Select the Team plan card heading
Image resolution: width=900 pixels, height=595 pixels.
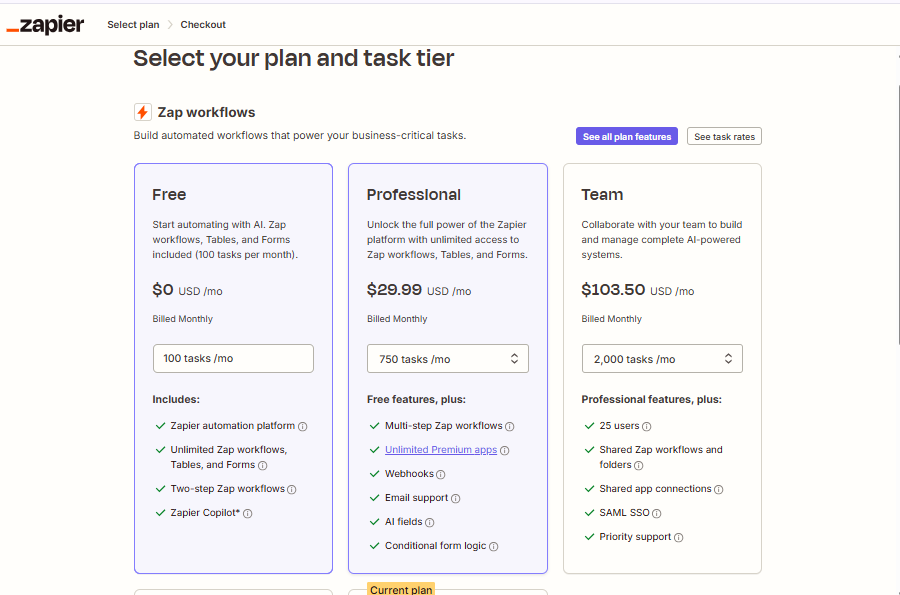[x=602, y=195]
